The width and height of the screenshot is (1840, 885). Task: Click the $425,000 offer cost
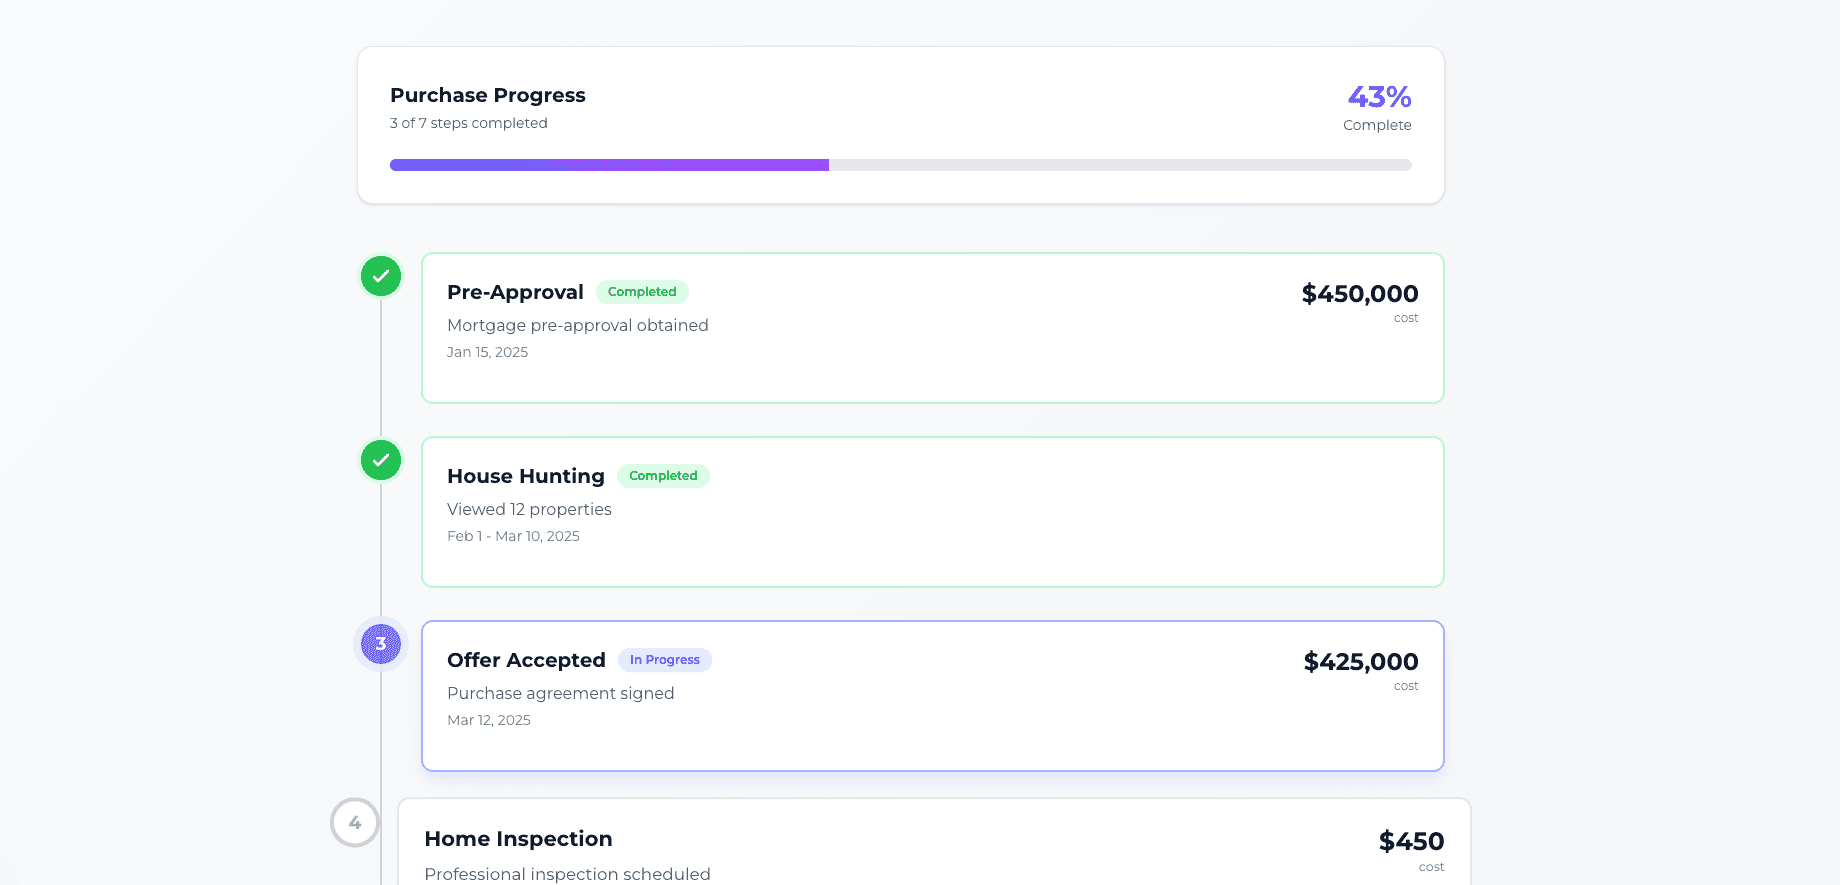1360,662
